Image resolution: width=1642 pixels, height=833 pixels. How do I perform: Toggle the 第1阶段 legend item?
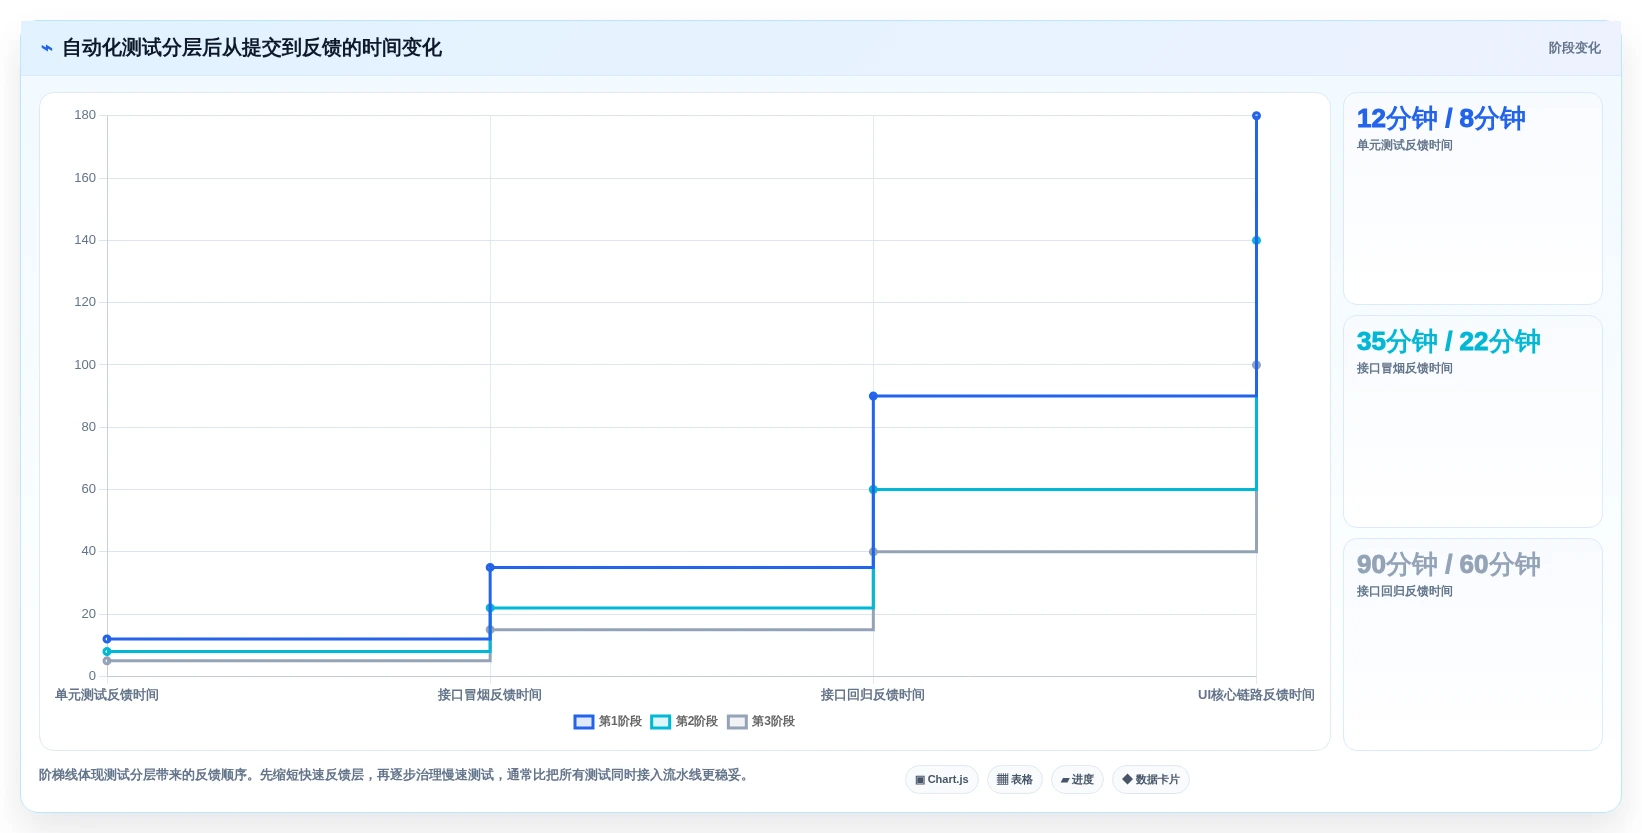608,721
